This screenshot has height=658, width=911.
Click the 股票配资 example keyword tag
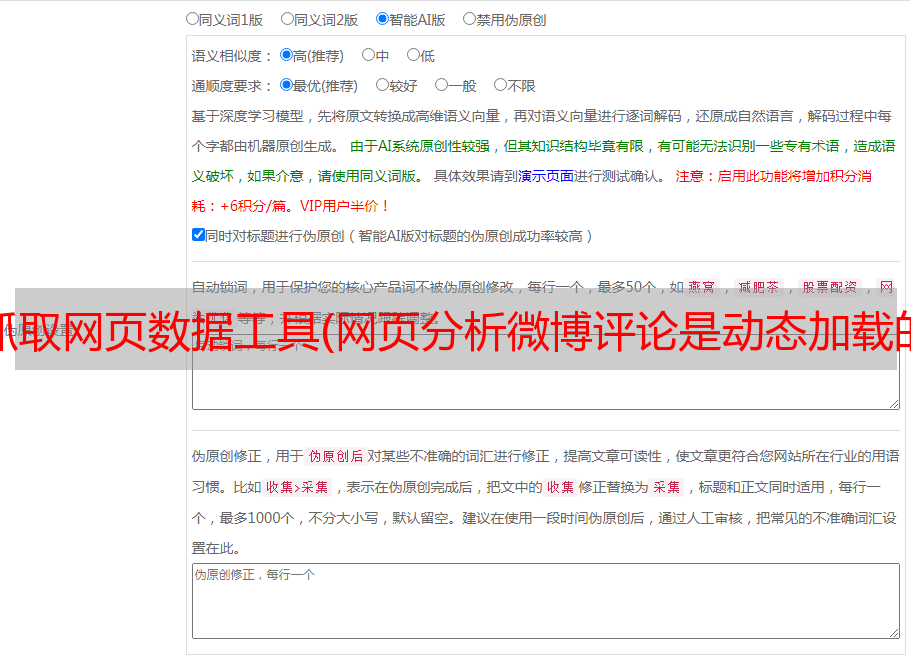(830, 287)
